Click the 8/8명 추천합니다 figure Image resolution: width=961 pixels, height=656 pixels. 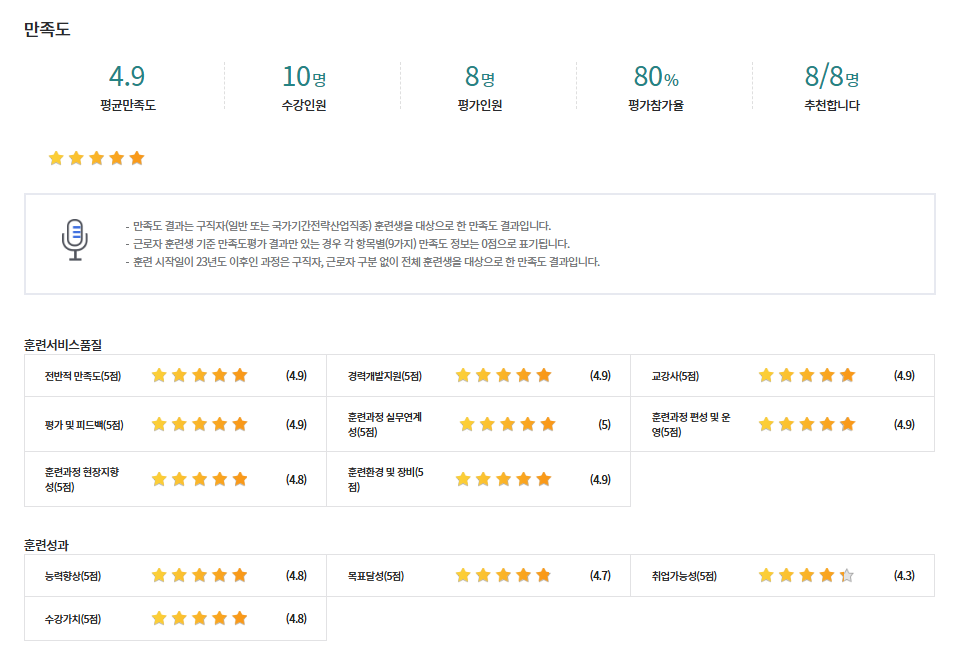pos(831,77)
